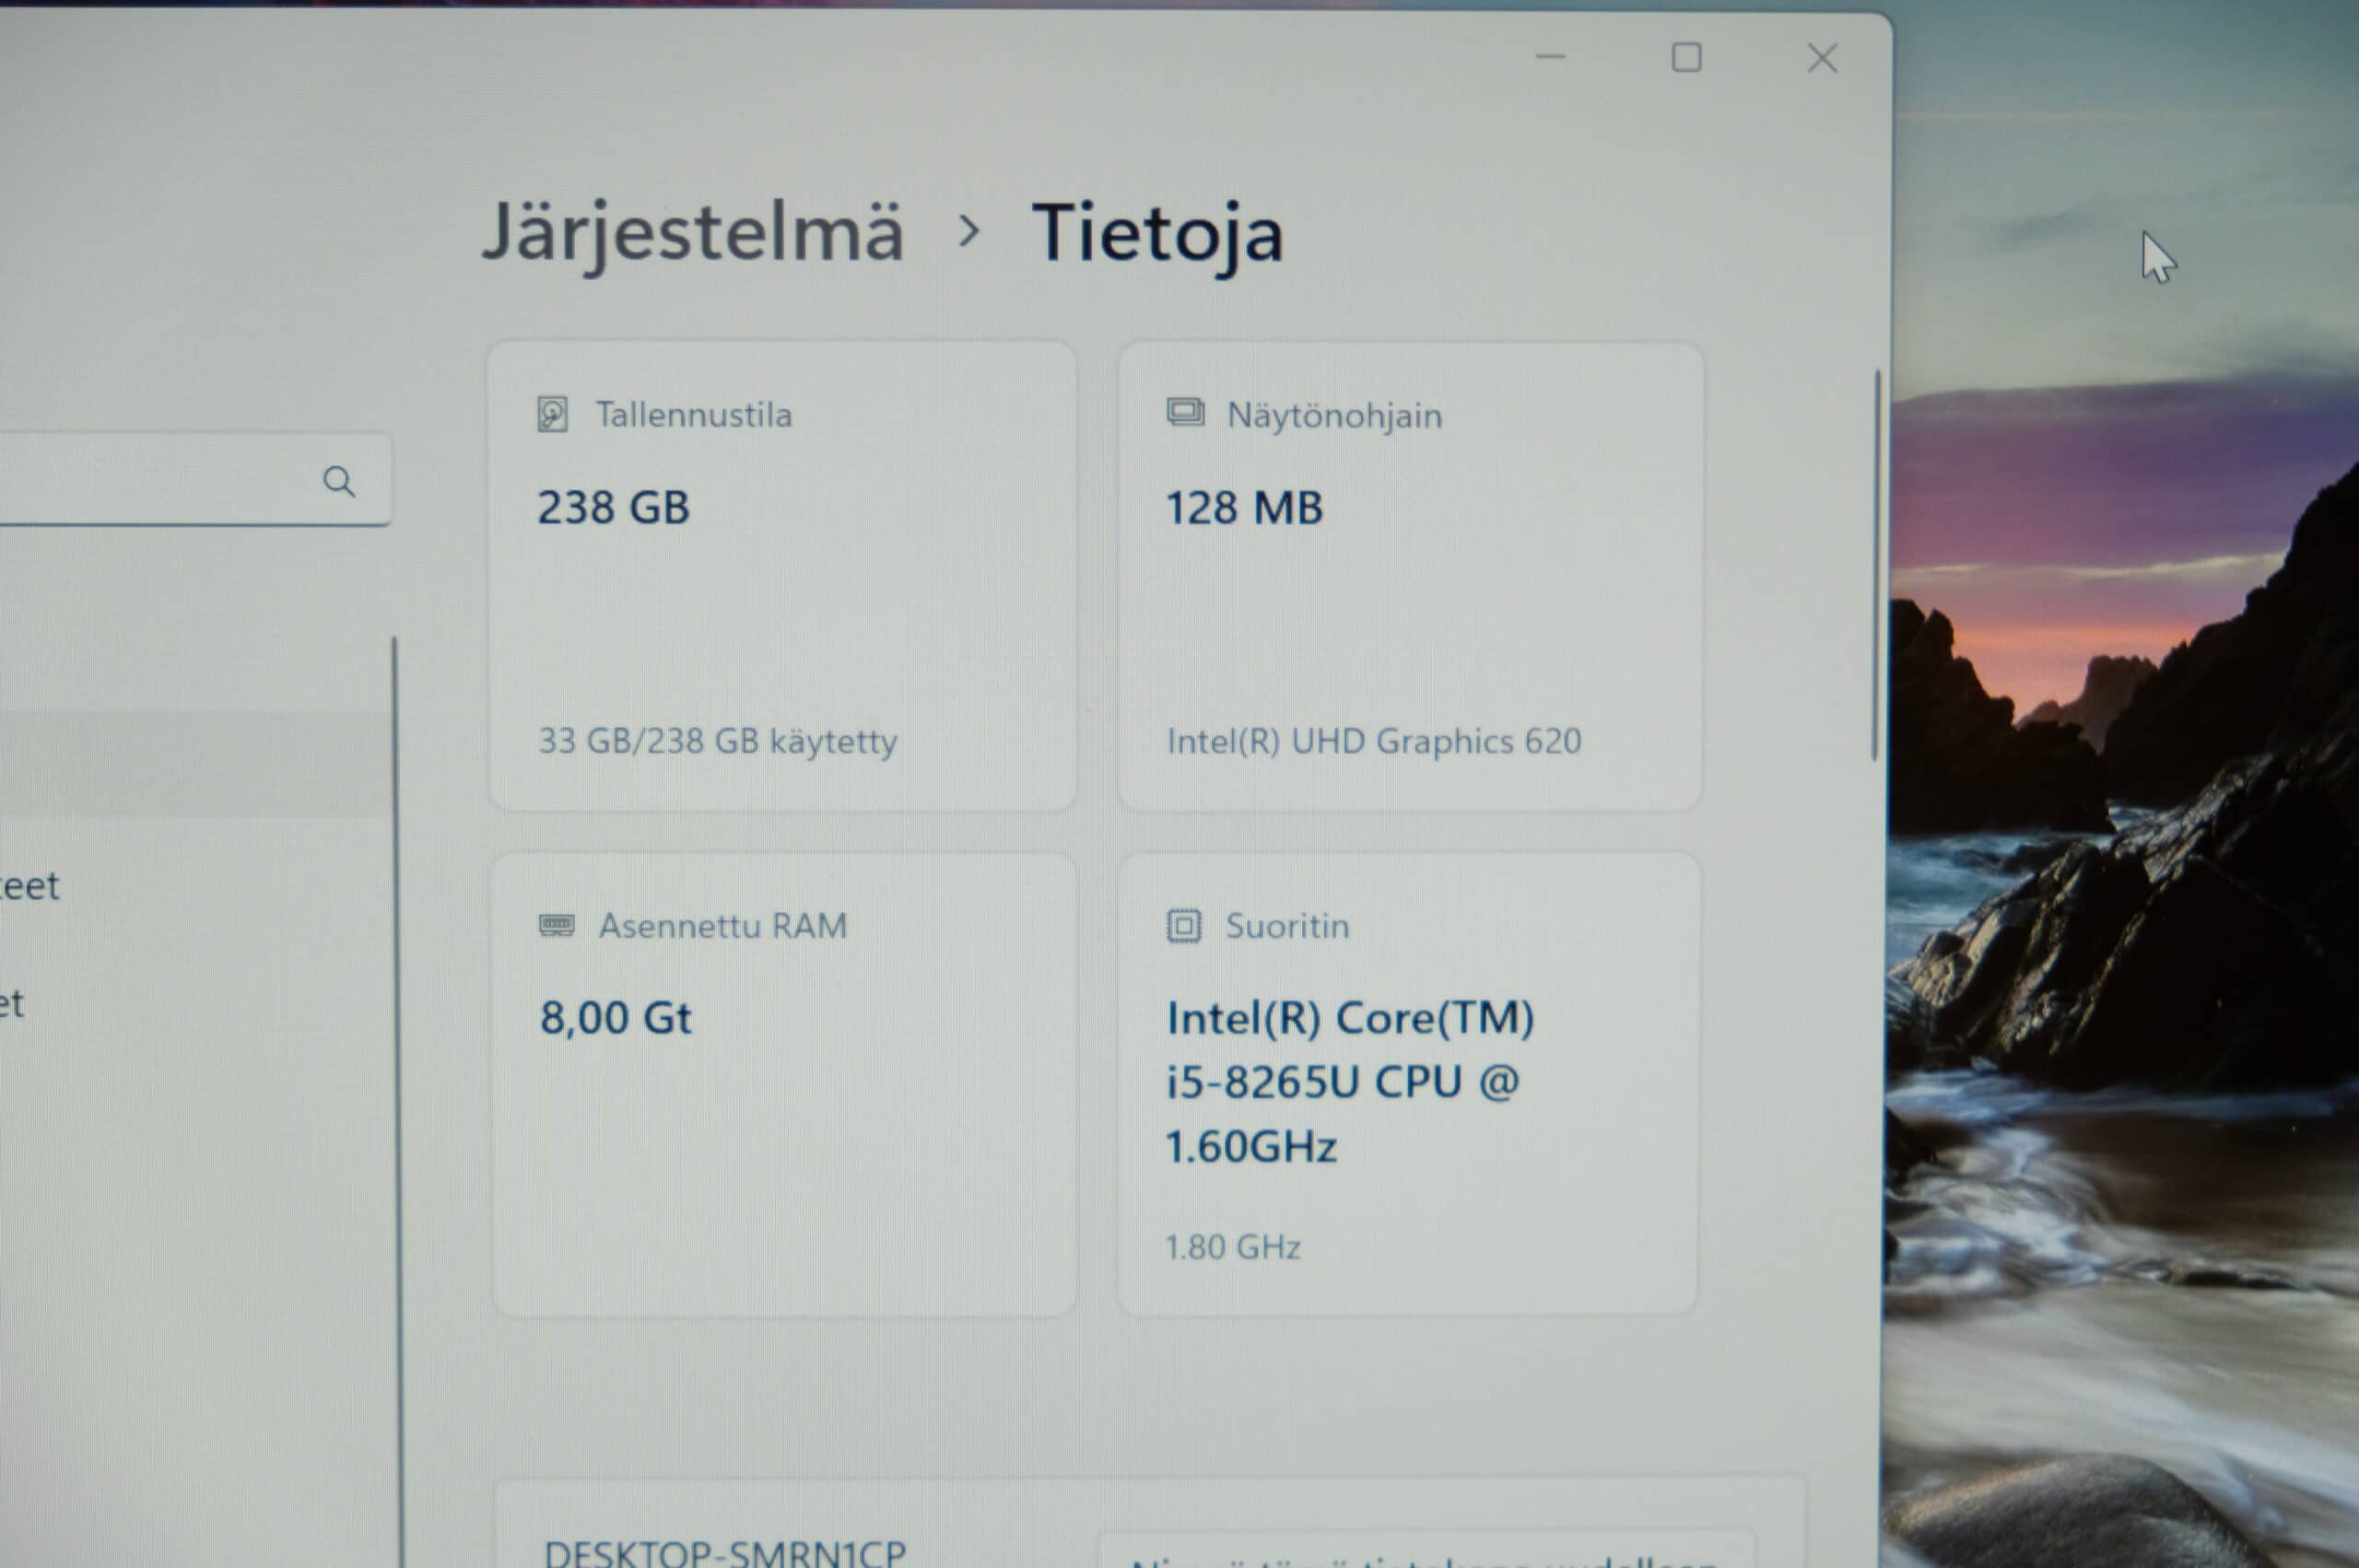Click the Näytönohjain graphics card icon
Viewport: 2359px width, 1568px height.
click(x=1185, y=412)
